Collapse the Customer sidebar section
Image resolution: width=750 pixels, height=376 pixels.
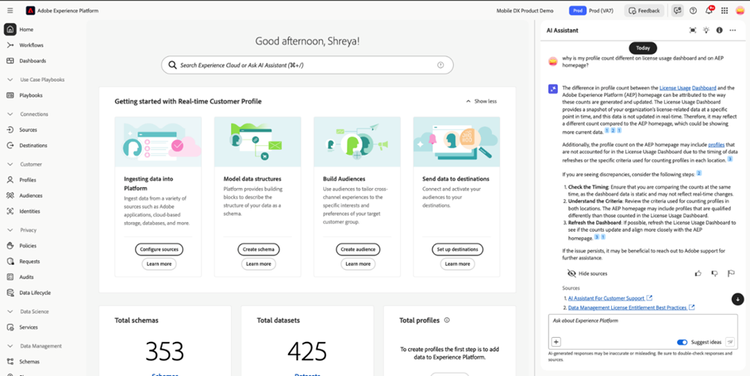(10, 164)
